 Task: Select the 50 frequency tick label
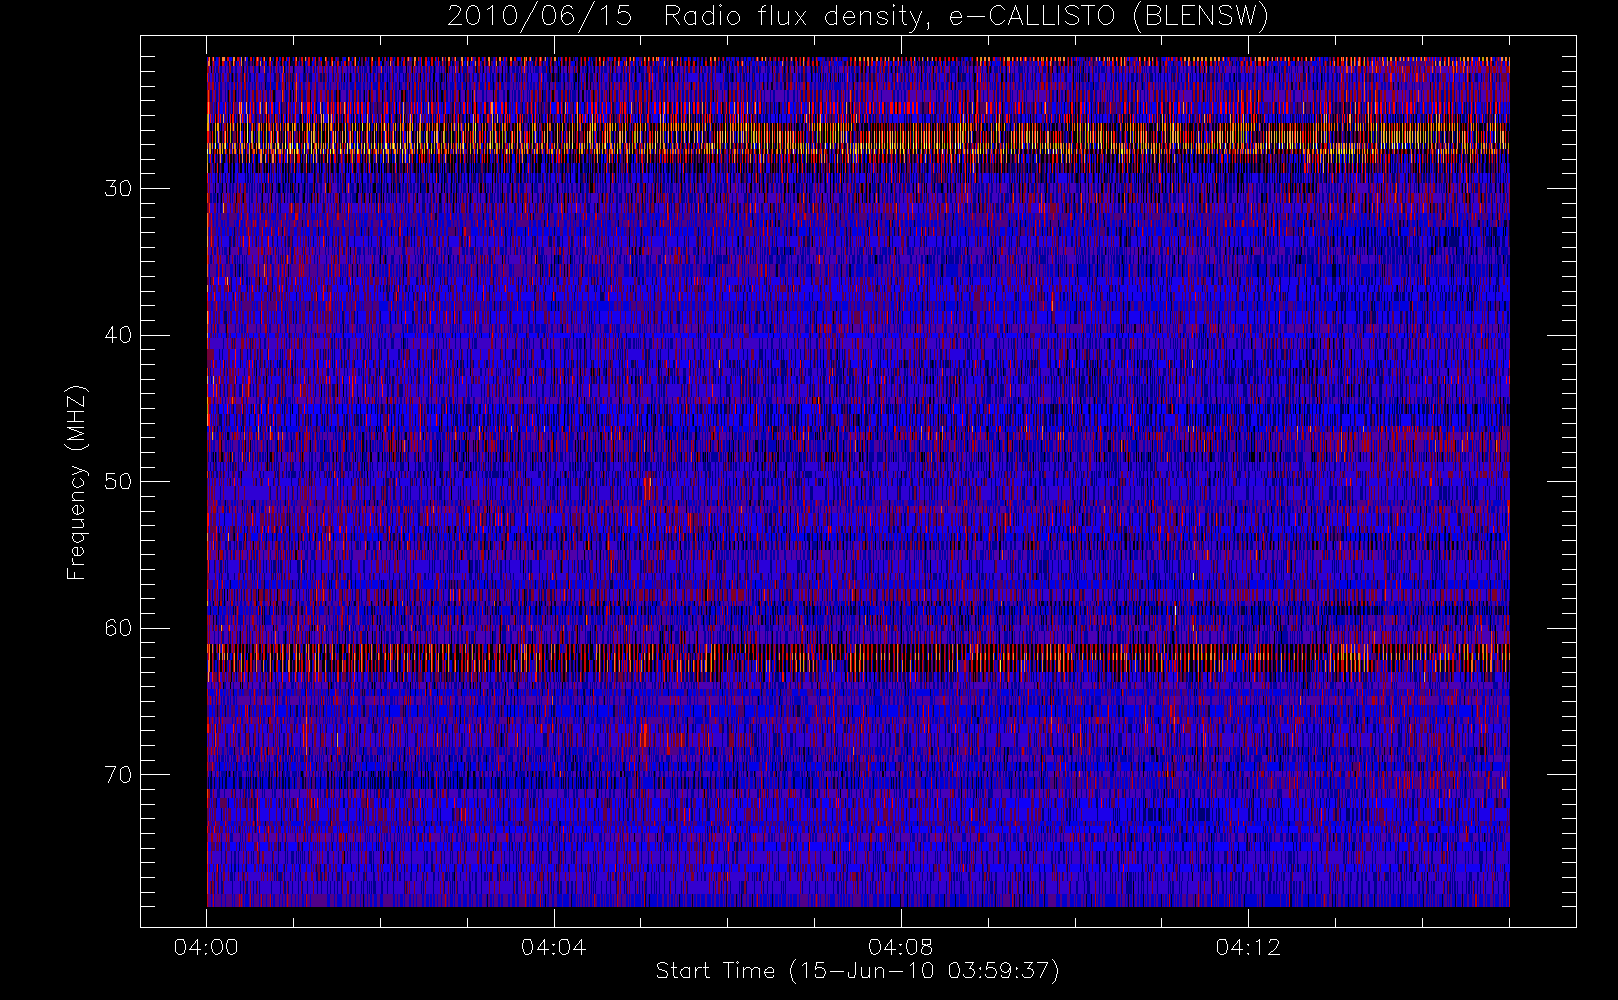[118, 482]
